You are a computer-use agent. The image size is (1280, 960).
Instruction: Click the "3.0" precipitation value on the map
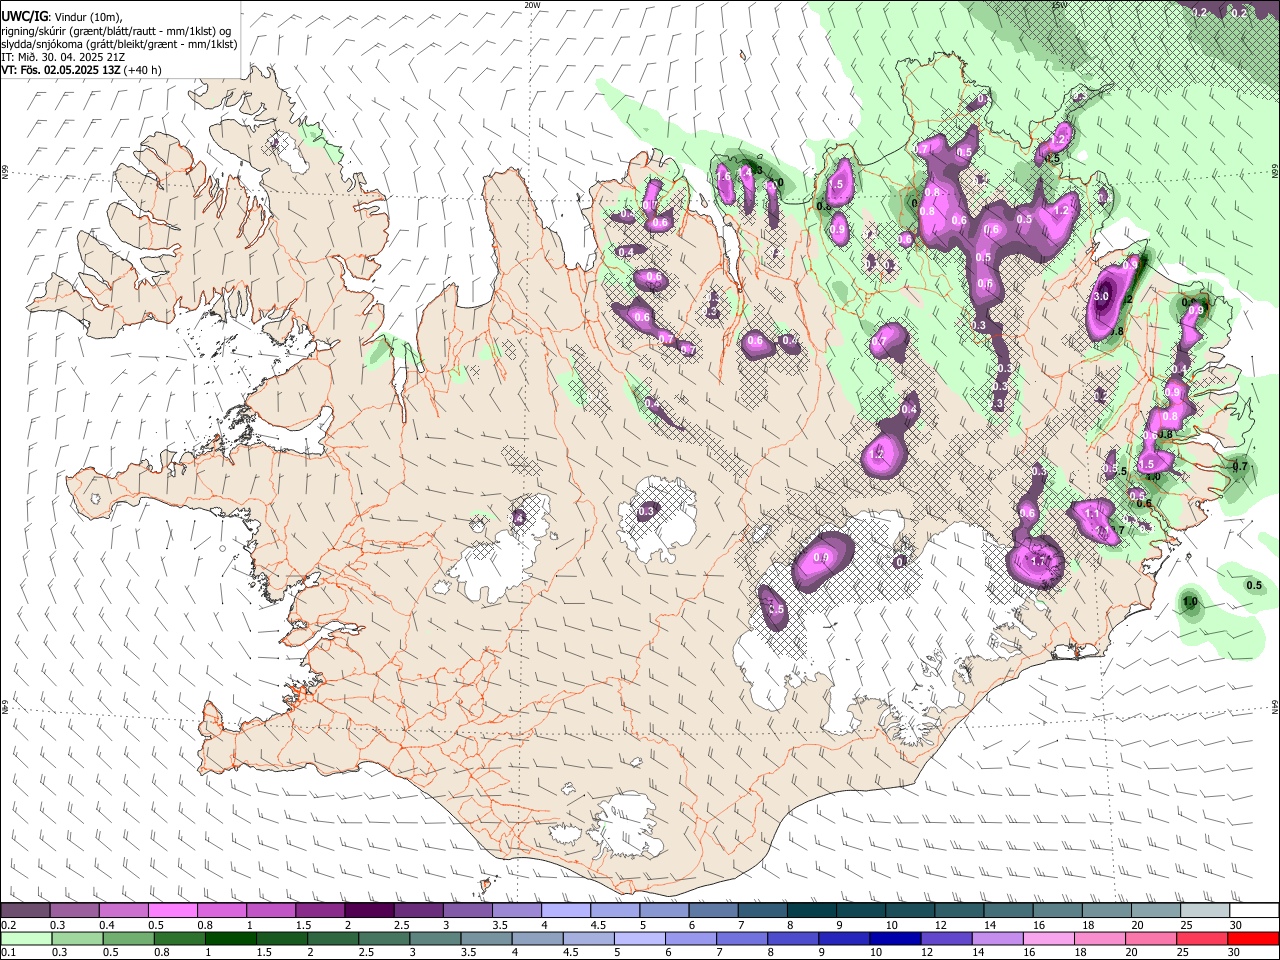click(1102, 297)
